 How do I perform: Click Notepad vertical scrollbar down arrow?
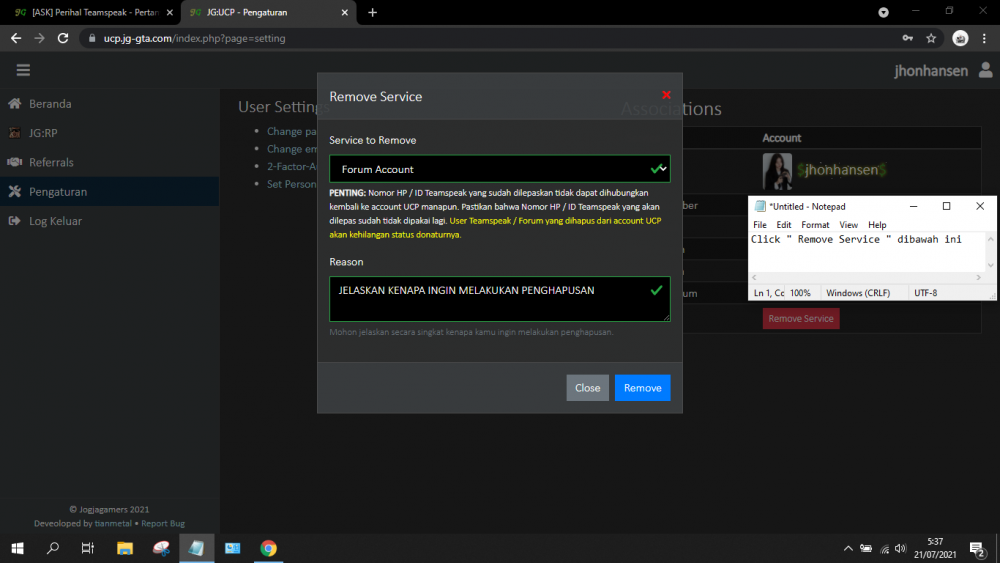(990, 266)
